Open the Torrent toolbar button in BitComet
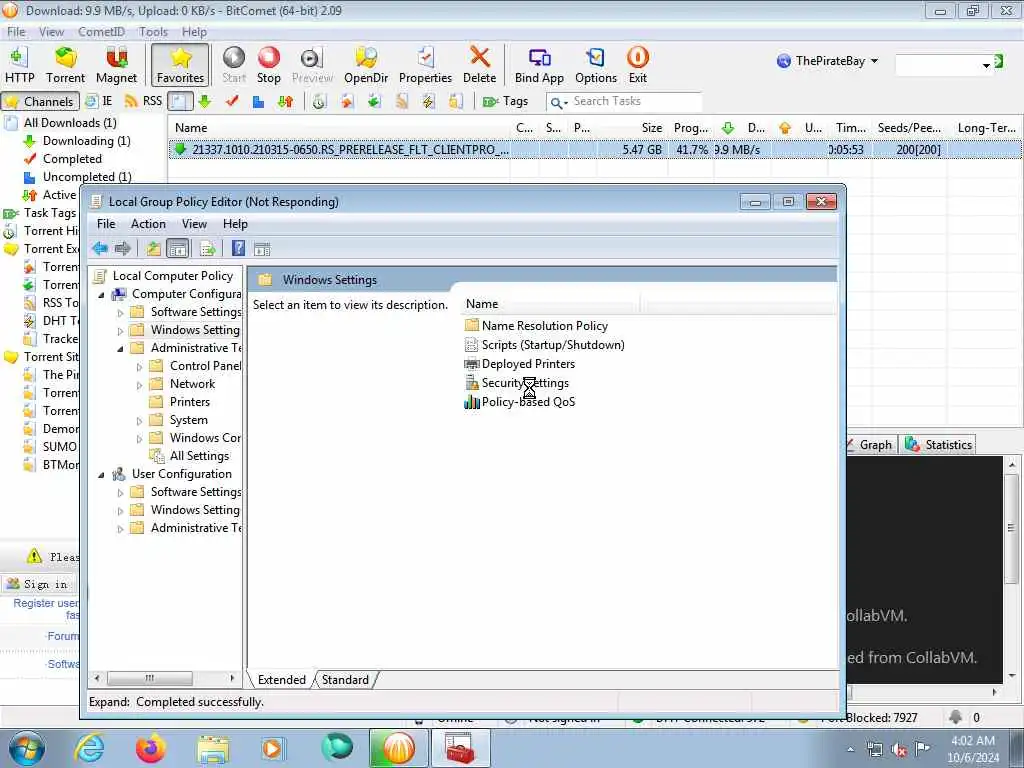This screenshot has width=1024, height=768. click(65, 65)
